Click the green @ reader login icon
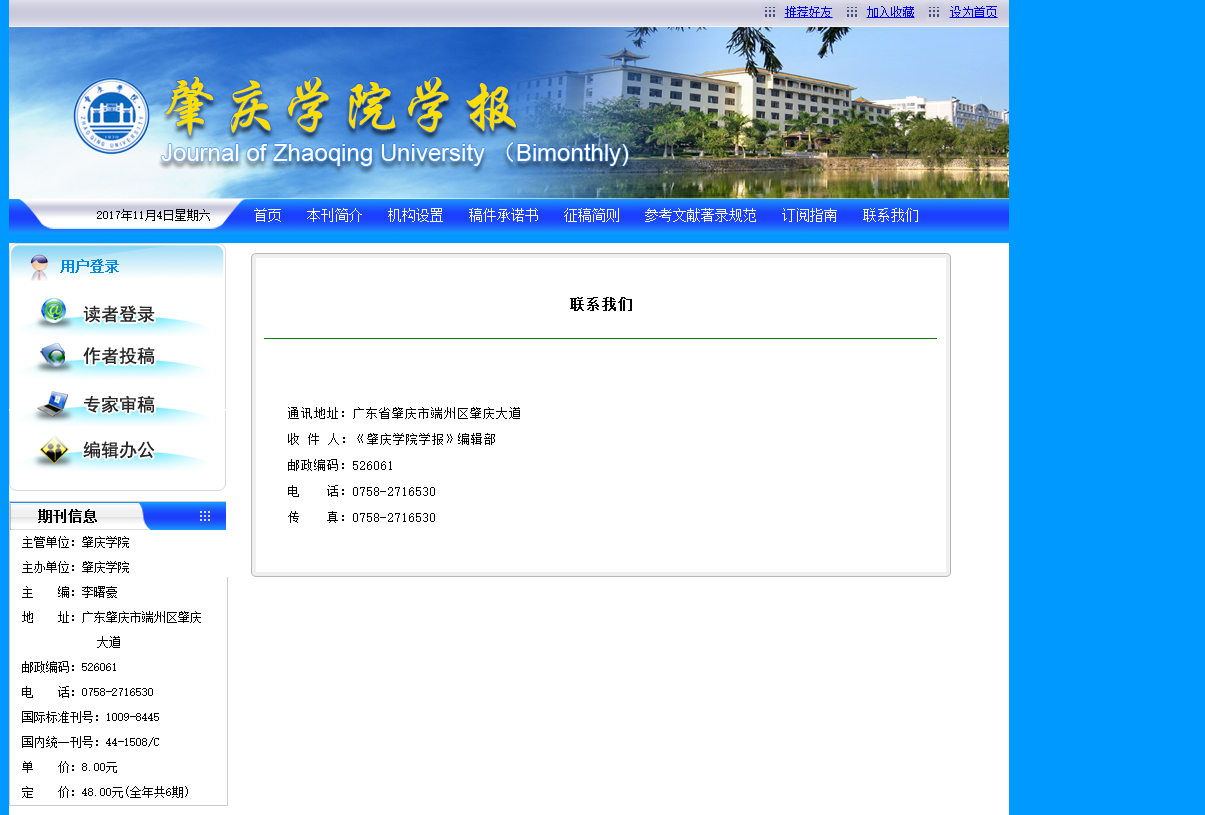This screenshot has height=815, width=1205. pos(54,312)
